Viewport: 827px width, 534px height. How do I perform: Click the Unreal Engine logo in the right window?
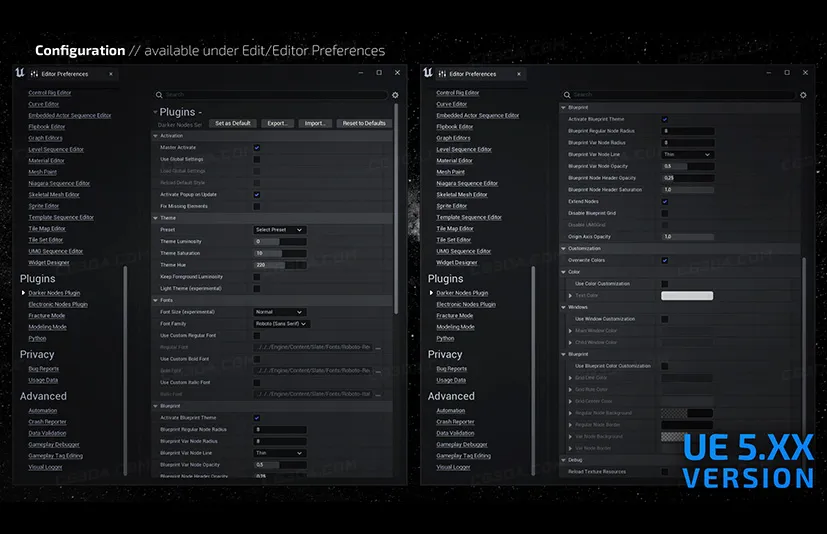(428, 73)
